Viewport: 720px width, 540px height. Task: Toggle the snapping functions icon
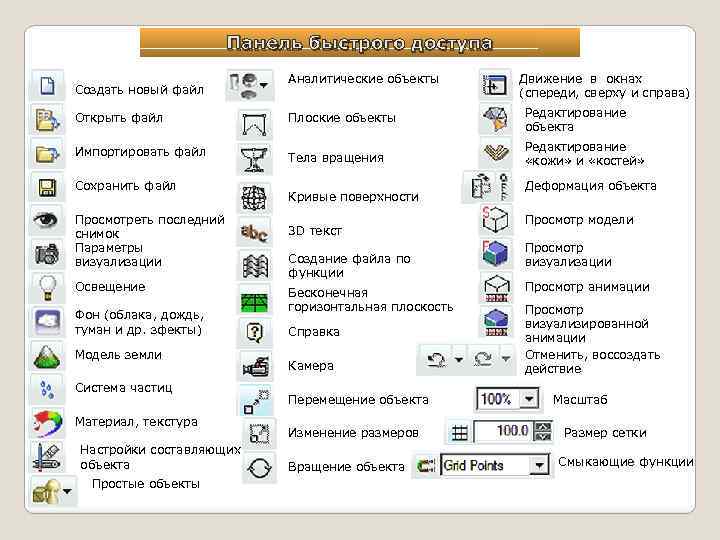coord(426,466)
